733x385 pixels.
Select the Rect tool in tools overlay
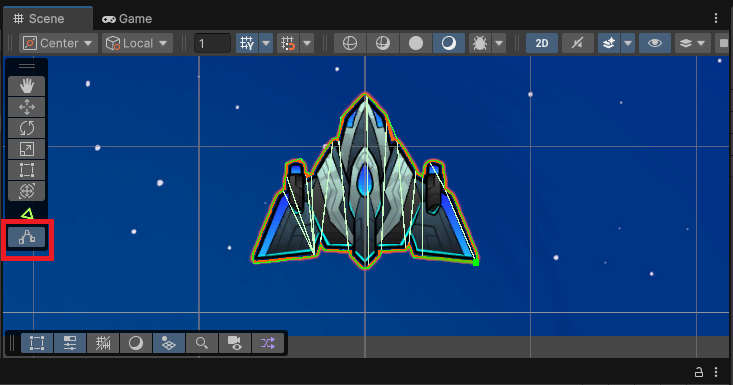[27, 170]
